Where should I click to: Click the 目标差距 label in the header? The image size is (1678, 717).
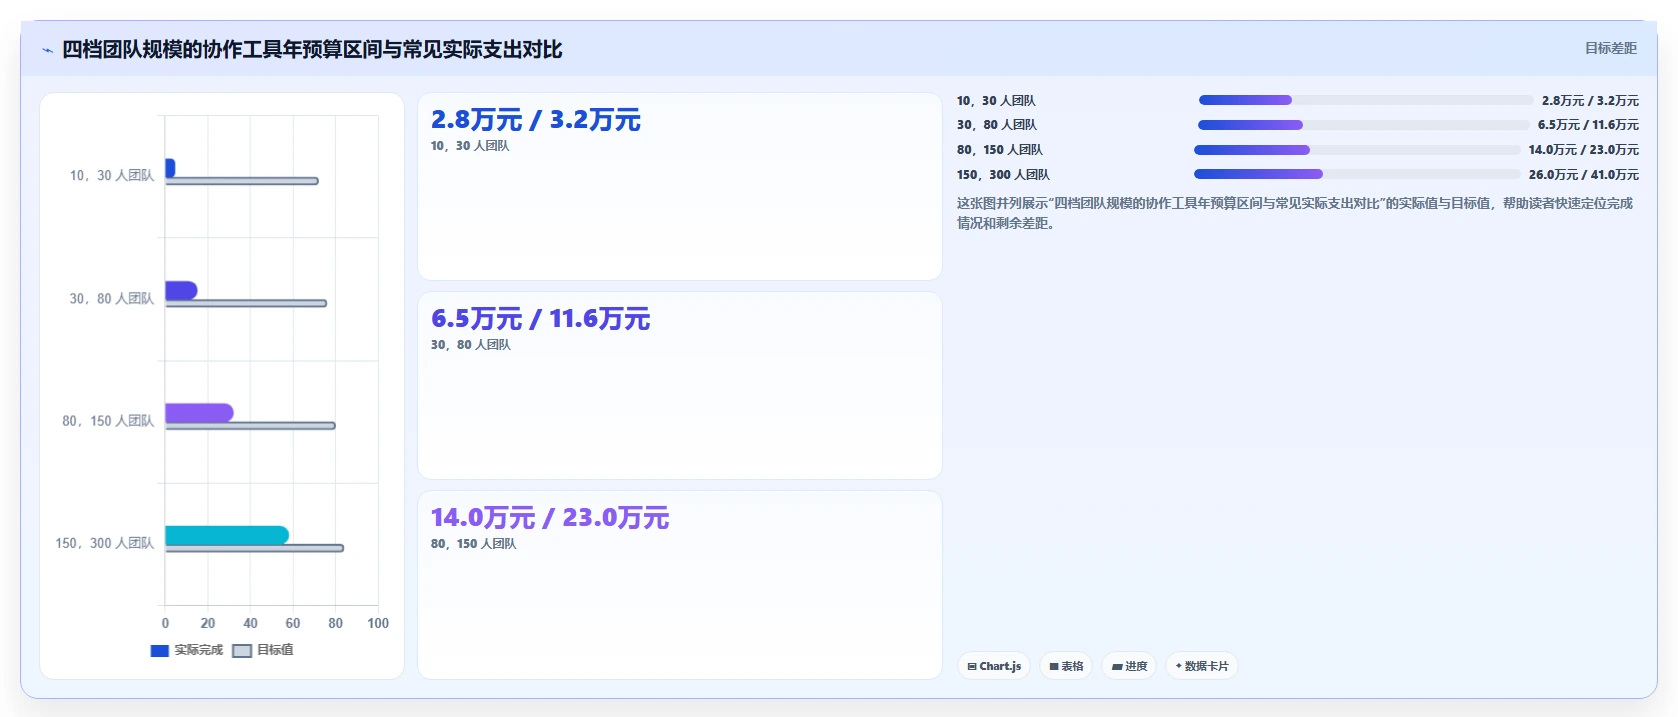coord(1610,48)
